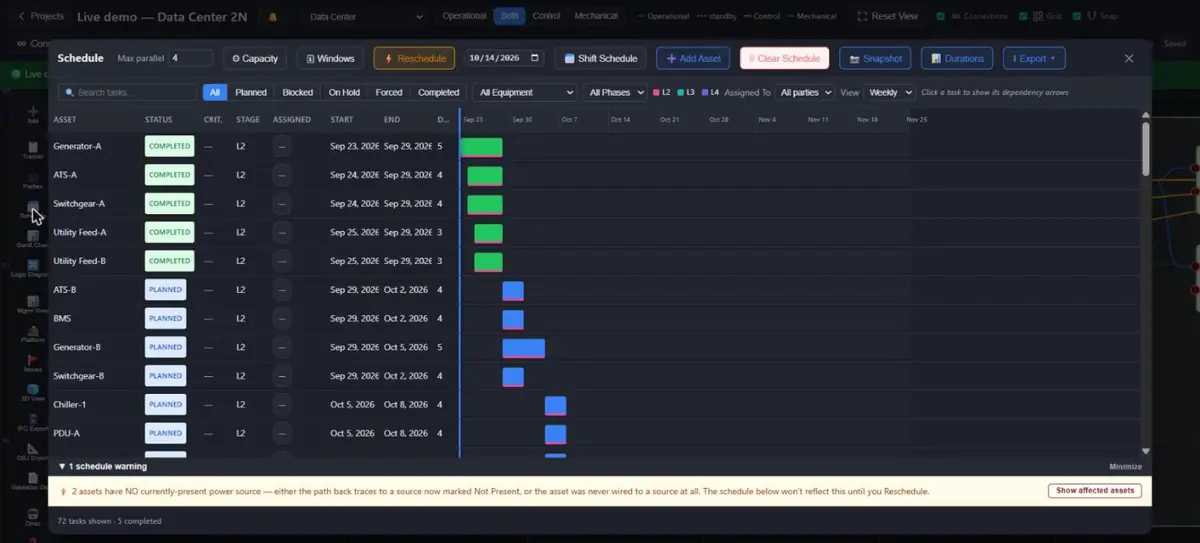The height and width of the screenshot is (543, 1200).
Task: Click the Reschedule button
Action: point(414,58)
